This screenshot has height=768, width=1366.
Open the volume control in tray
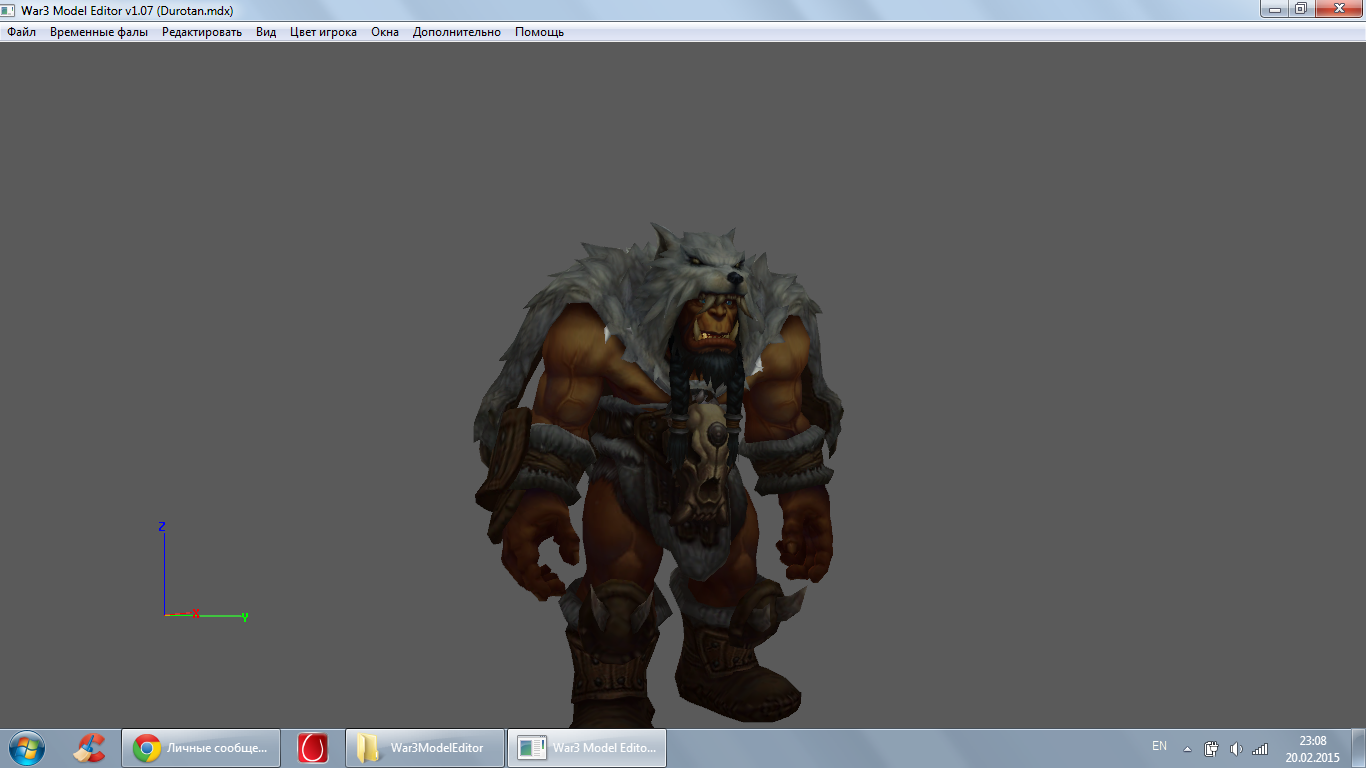click(x=1236, y=748)
